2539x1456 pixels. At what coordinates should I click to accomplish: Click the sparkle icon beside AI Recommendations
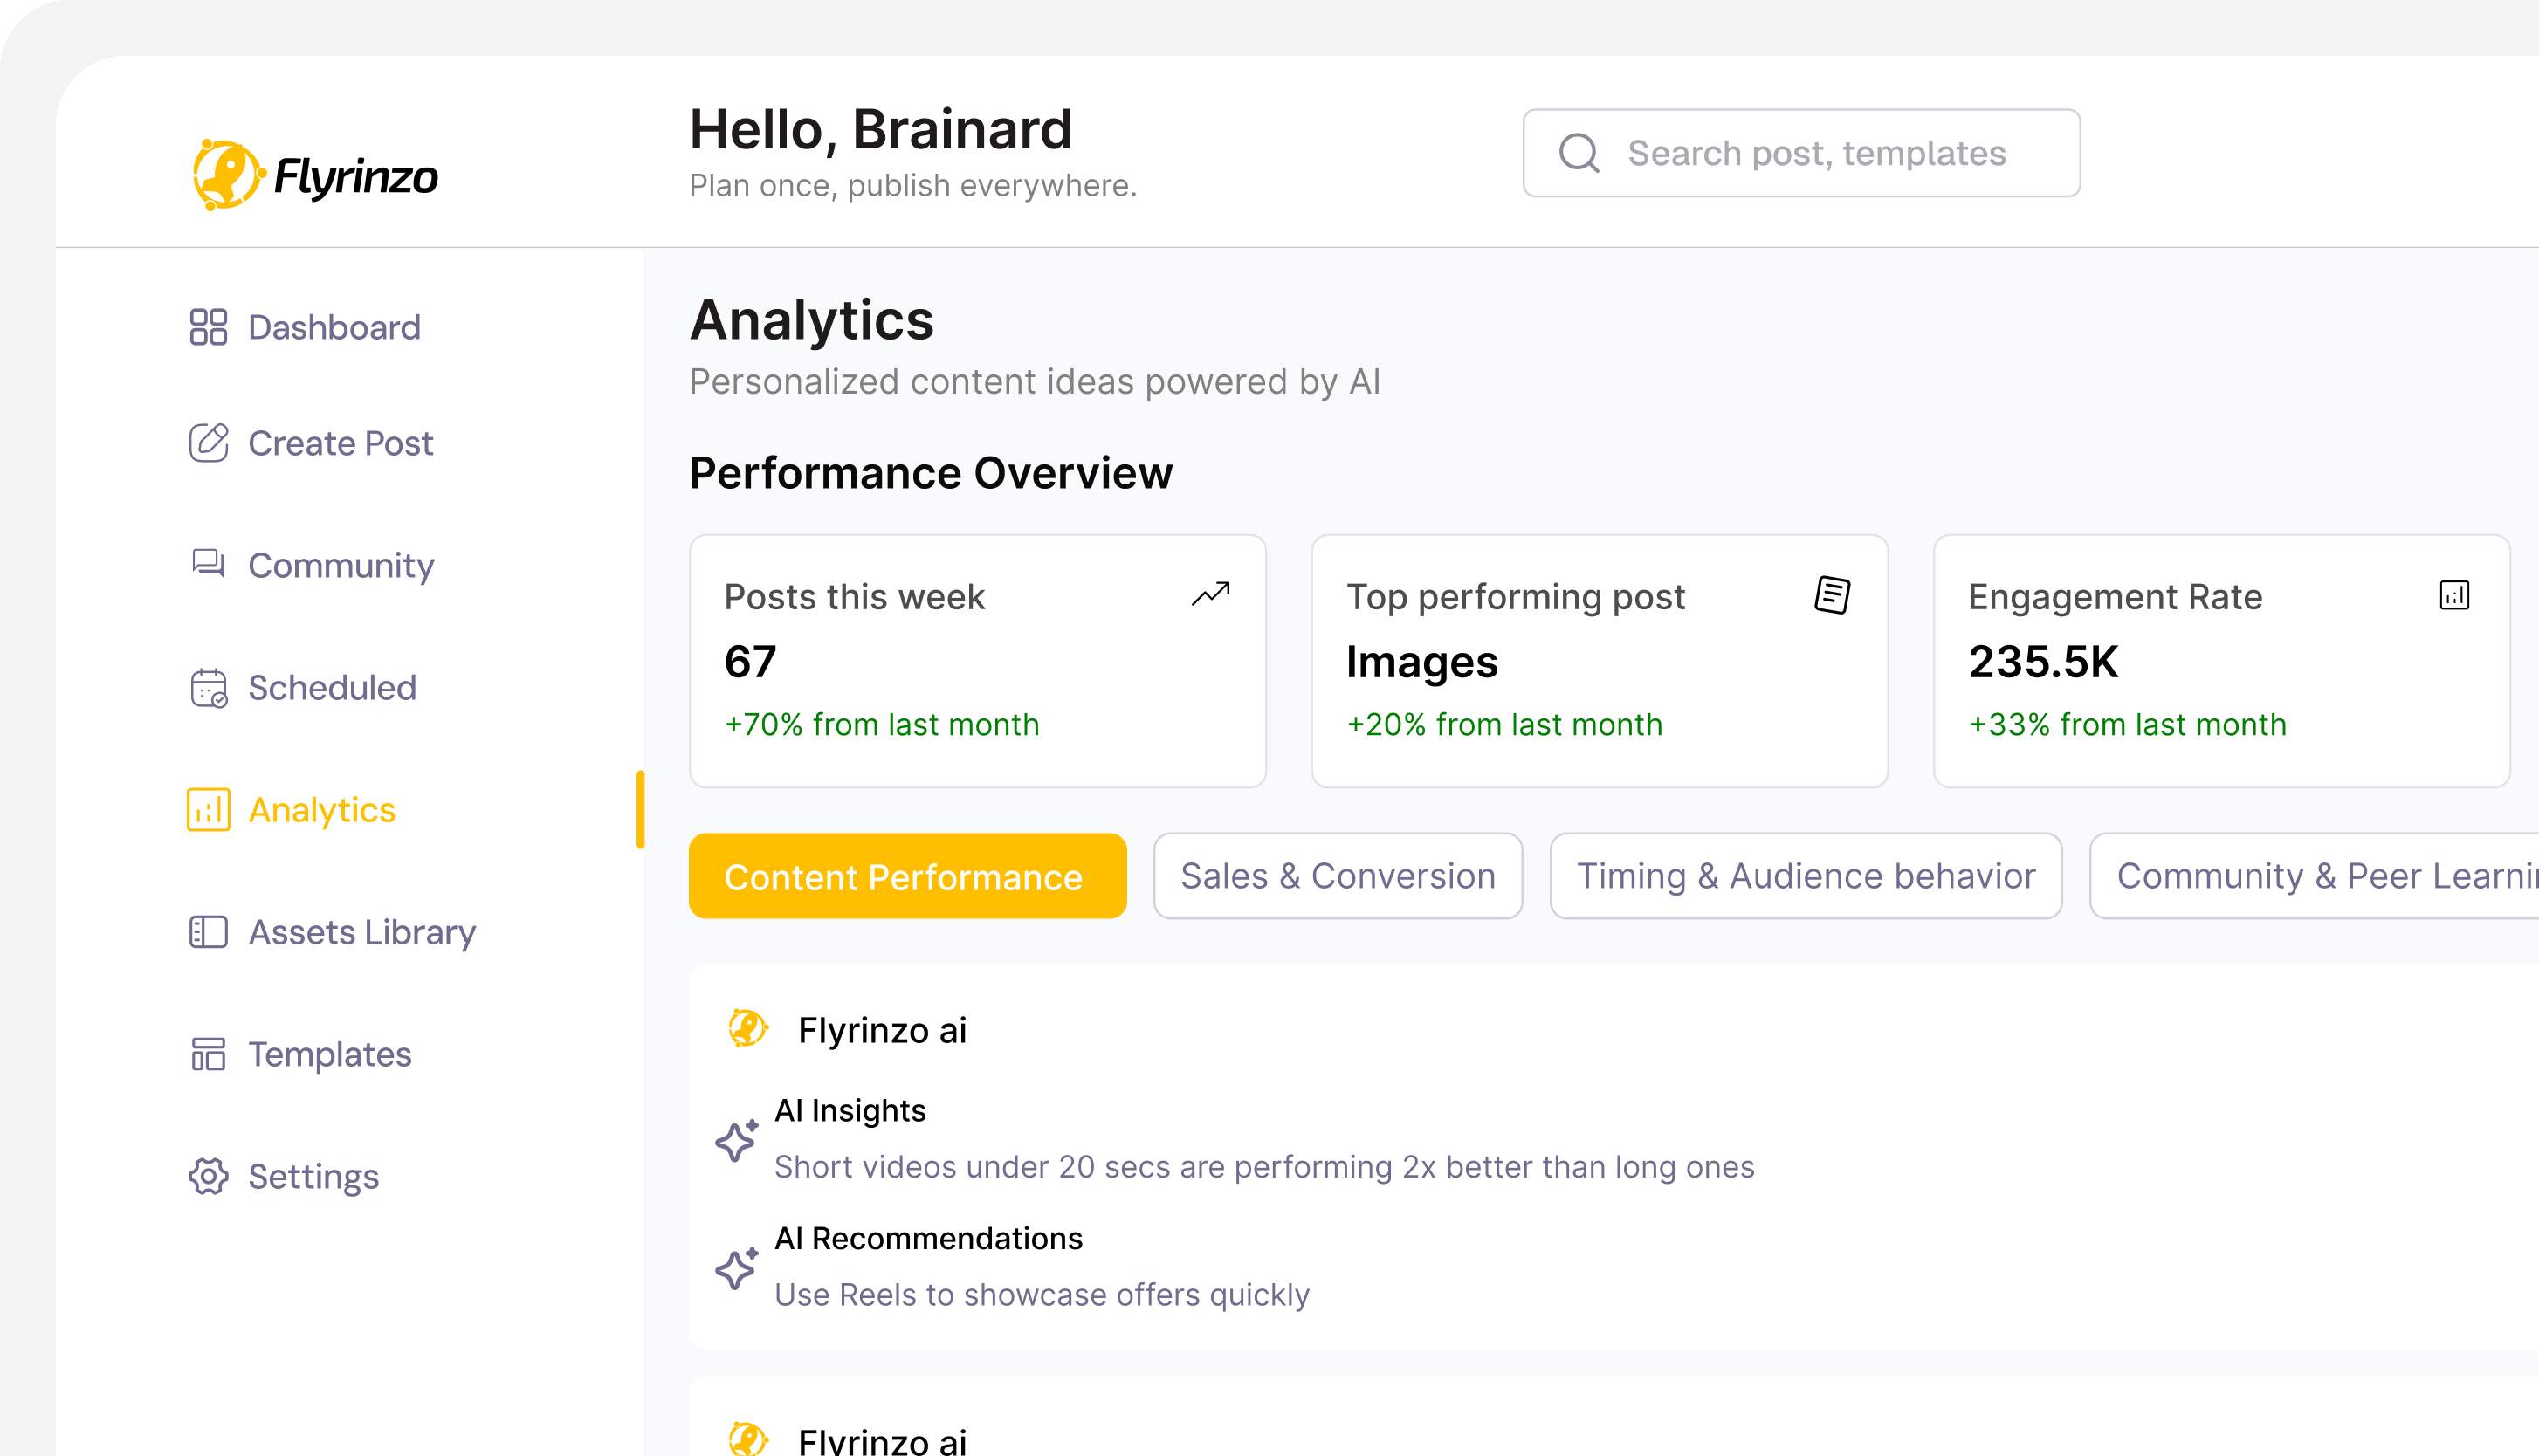click(x=737, y=1268)
